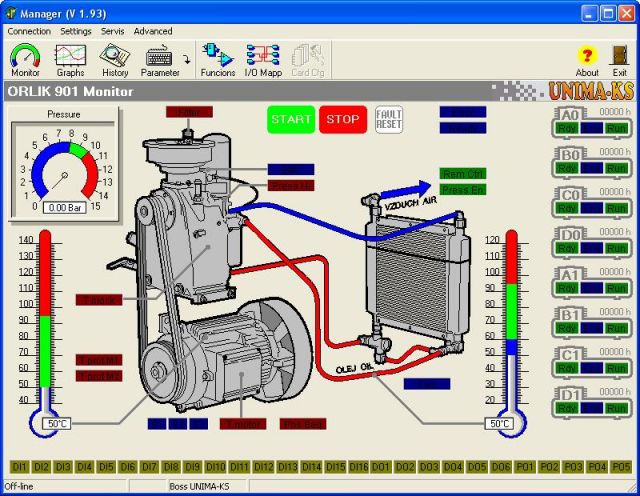Open the Connection menu
This screenshot has width=640, height=496.
click(29, 31)
